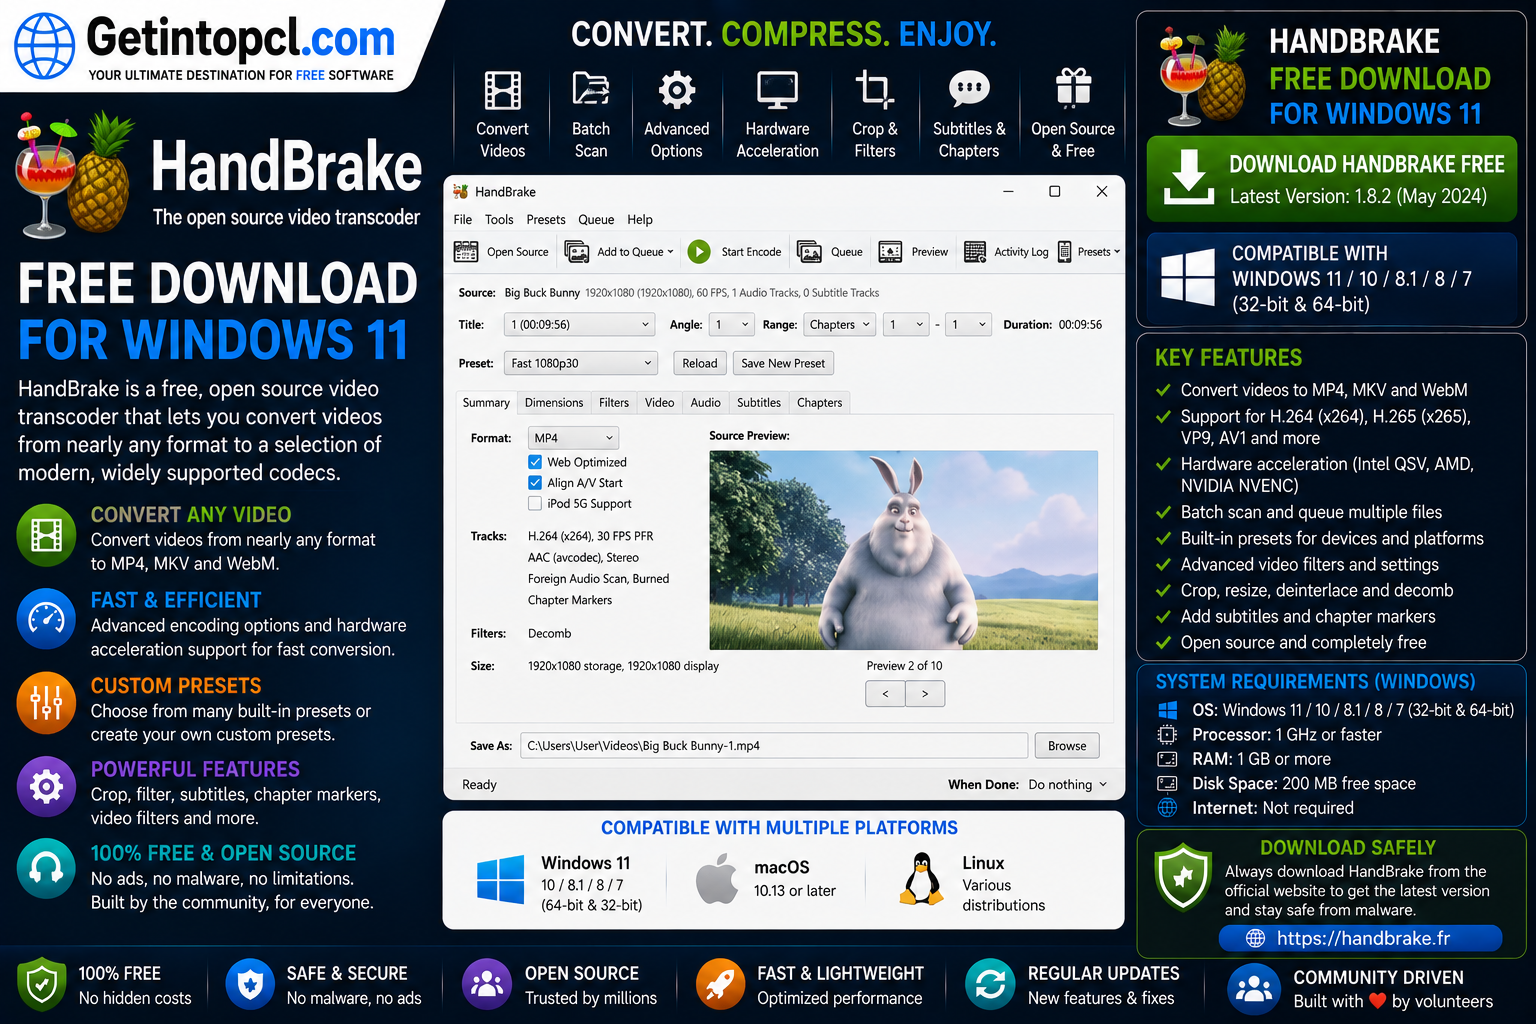Click the Convert Videos filmstrip icon

pyautogui.click(x=502, y=91)
